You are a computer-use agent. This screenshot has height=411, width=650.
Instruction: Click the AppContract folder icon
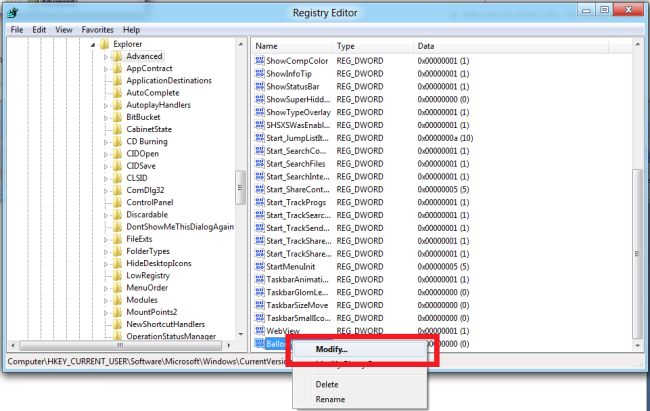click(118, 68)
